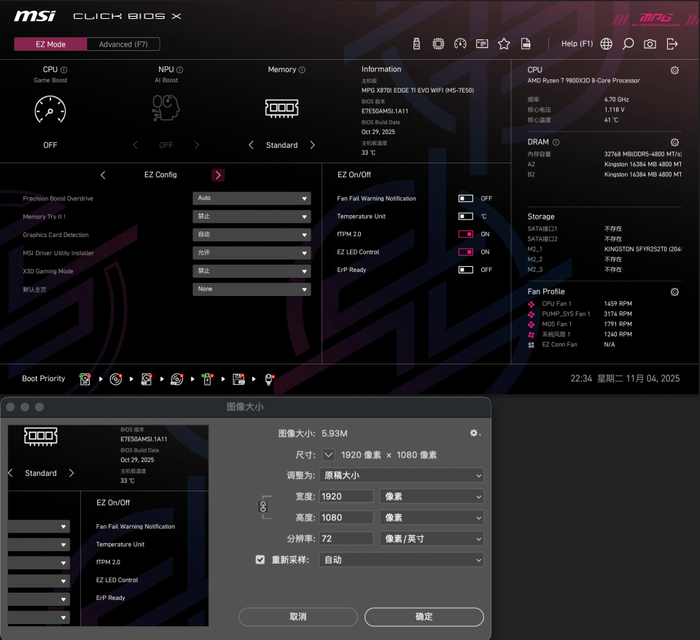Click the Boot Priority label

tap(43, 378)
